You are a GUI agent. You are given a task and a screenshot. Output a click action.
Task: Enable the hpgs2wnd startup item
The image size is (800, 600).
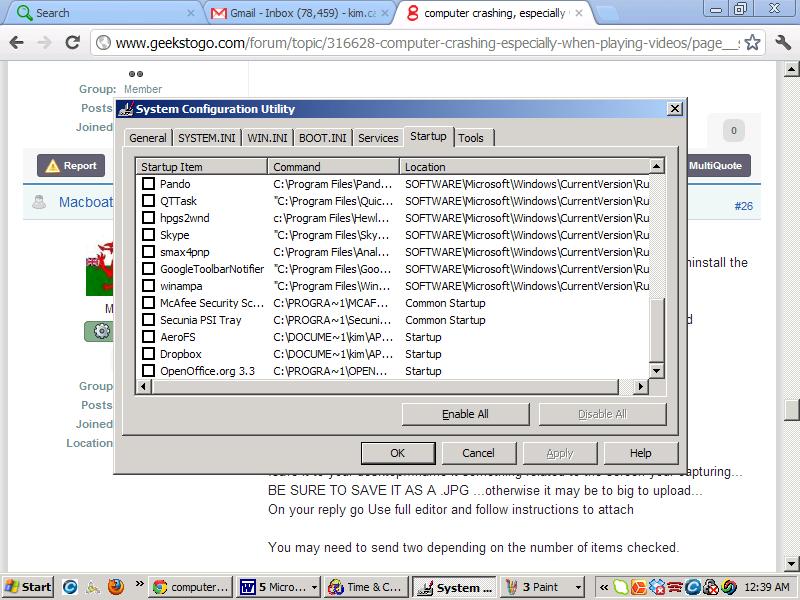148,218
